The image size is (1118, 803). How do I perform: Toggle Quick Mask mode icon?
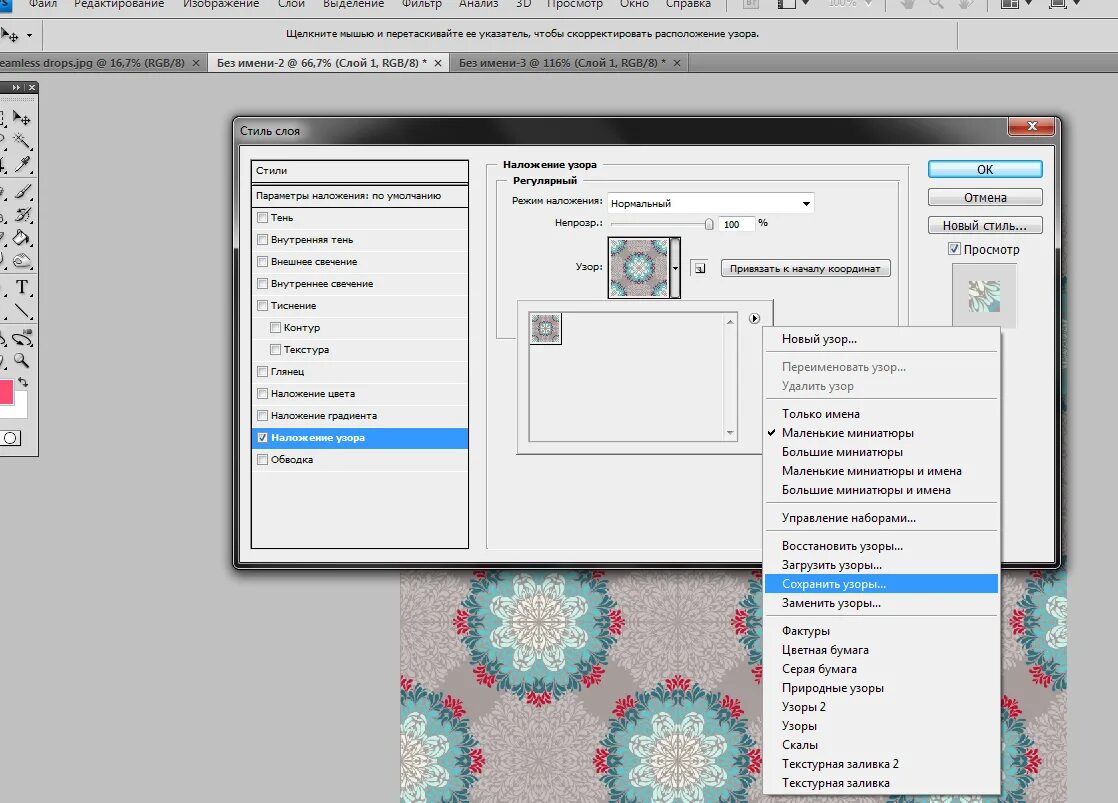[10, 438]
